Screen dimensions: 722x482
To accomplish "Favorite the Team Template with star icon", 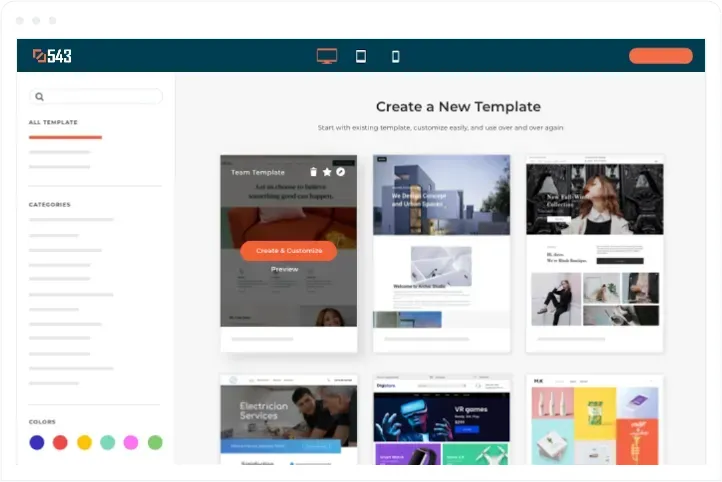I will click(x=327, y=172).
